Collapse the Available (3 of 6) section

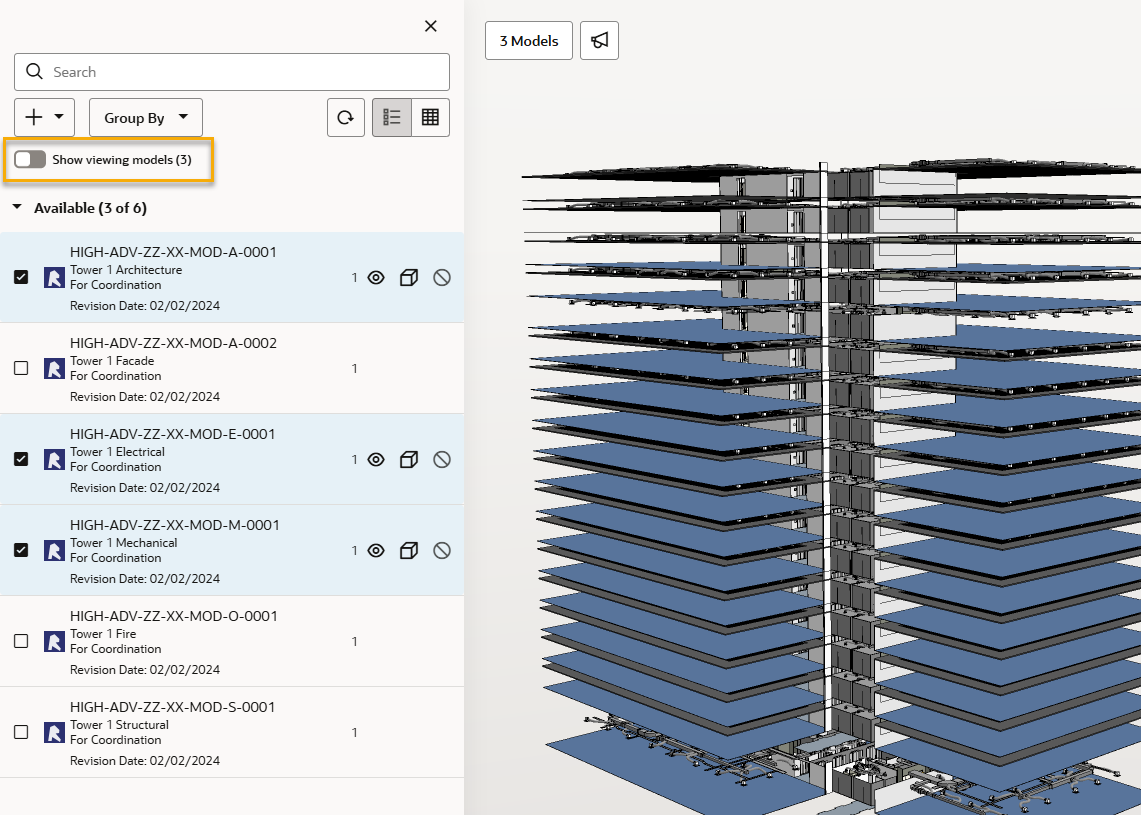[18, 208]
